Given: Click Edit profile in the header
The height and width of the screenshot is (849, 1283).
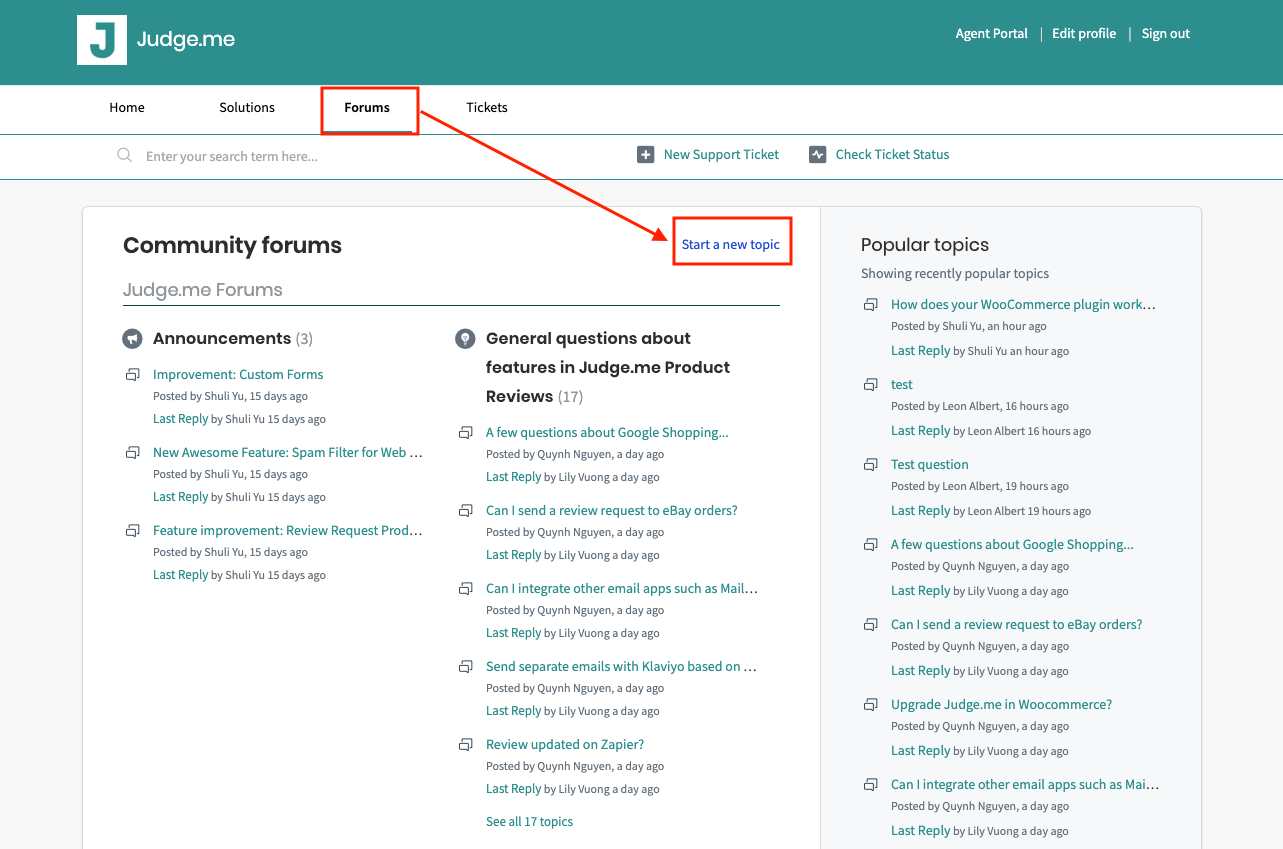Looking at the screenshot, I should click(1084, 34).
